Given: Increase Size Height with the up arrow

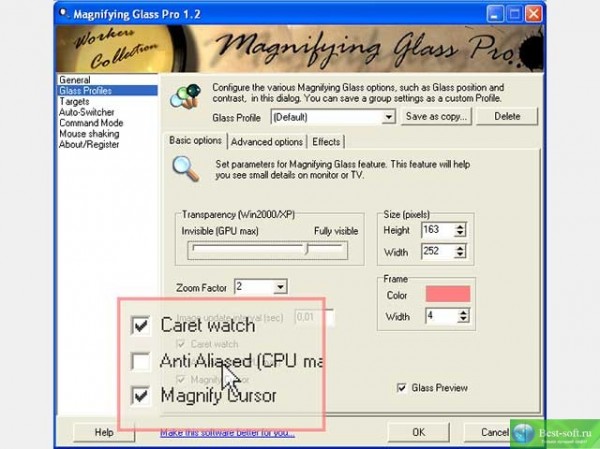Looking at the screenshot, I should (x=460, y=227).
